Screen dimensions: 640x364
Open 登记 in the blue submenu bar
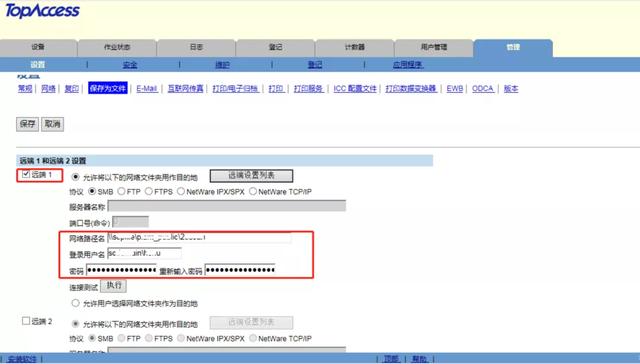pyautogui.click(x=315, y=64)
